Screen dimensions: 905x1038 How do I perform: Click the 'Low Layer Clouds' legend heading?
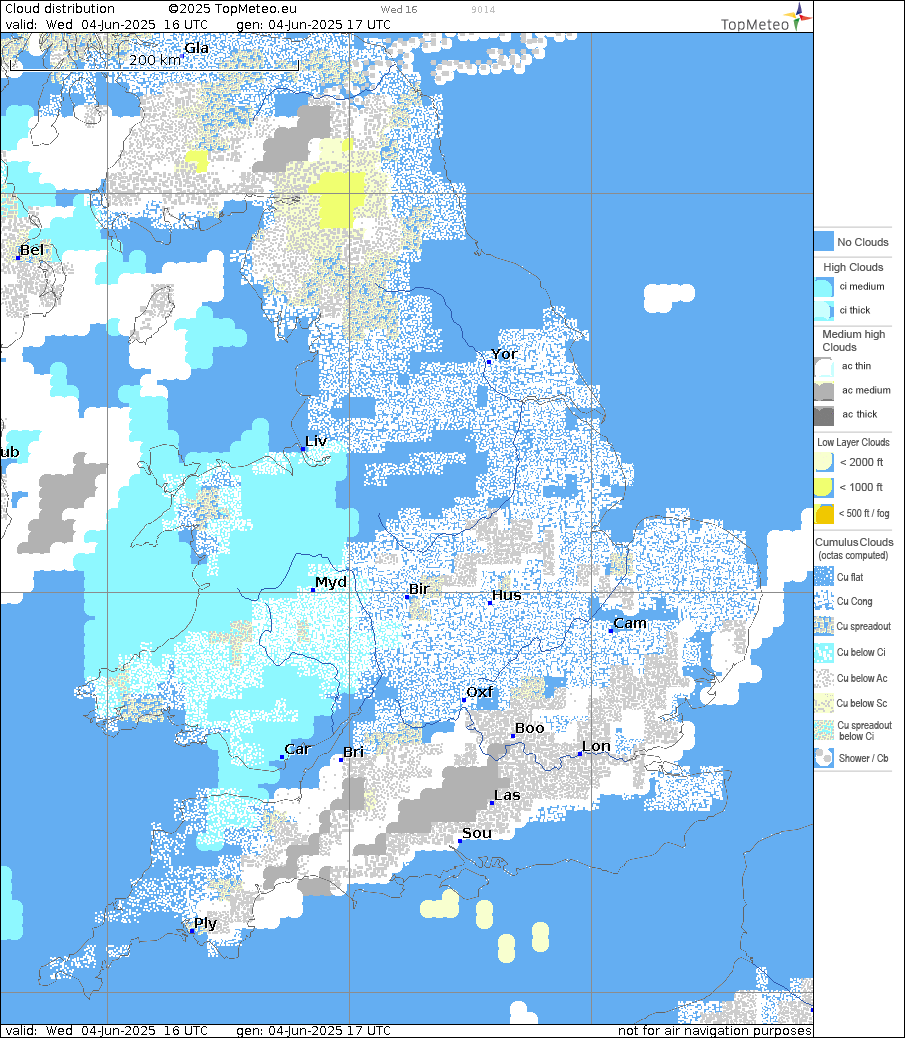pyautogui.click(x=853, y=442)
